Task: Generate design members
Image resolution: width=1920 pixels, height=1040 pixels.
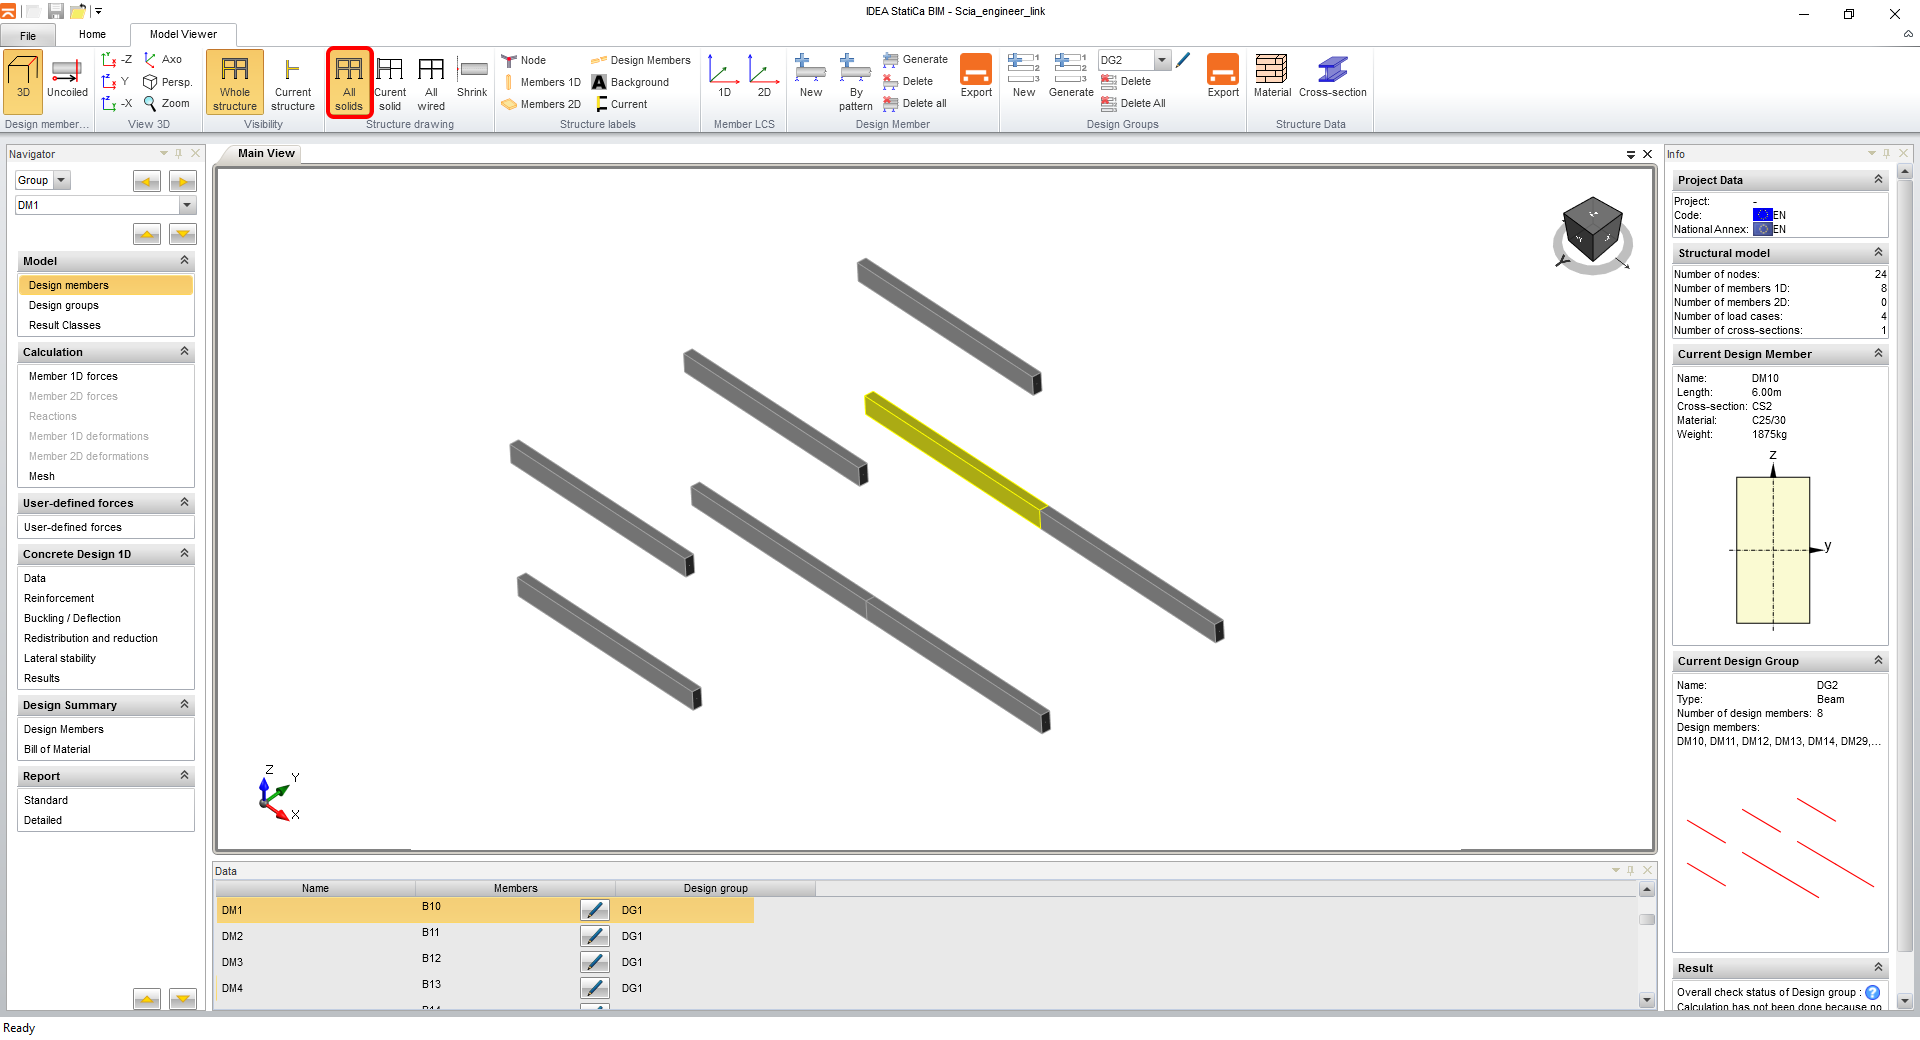Action: 916,60
